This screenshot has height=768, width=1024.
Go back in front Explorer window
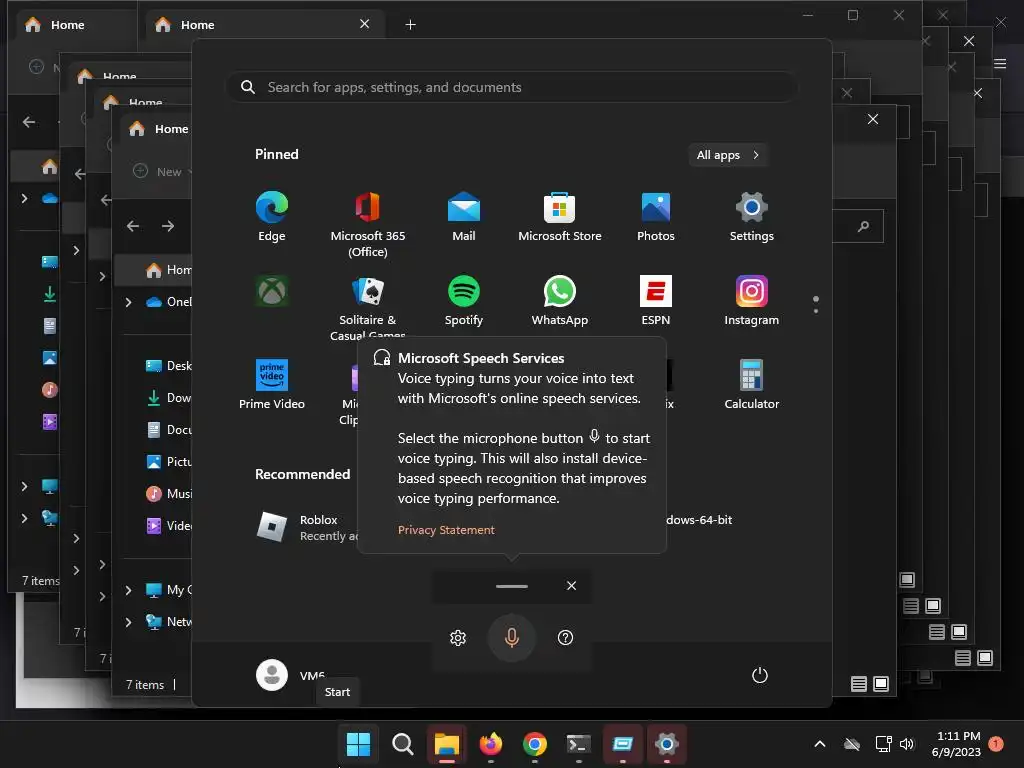pos(133,226)
